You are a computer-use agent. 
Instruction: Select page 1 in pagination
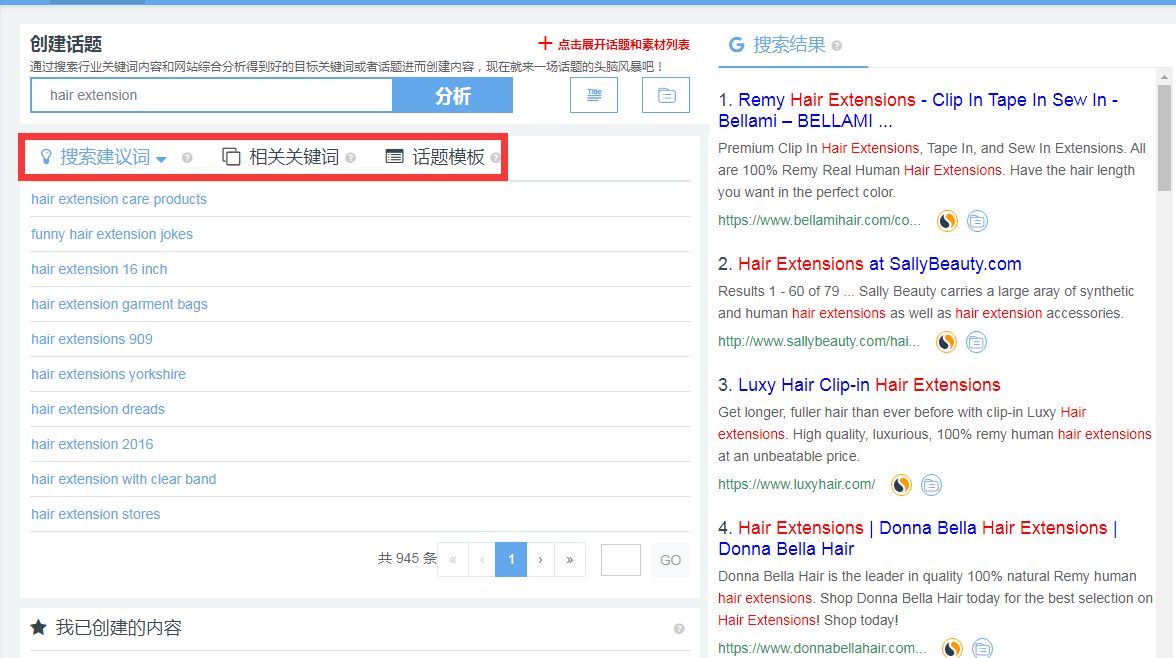[x=511, y=560]
